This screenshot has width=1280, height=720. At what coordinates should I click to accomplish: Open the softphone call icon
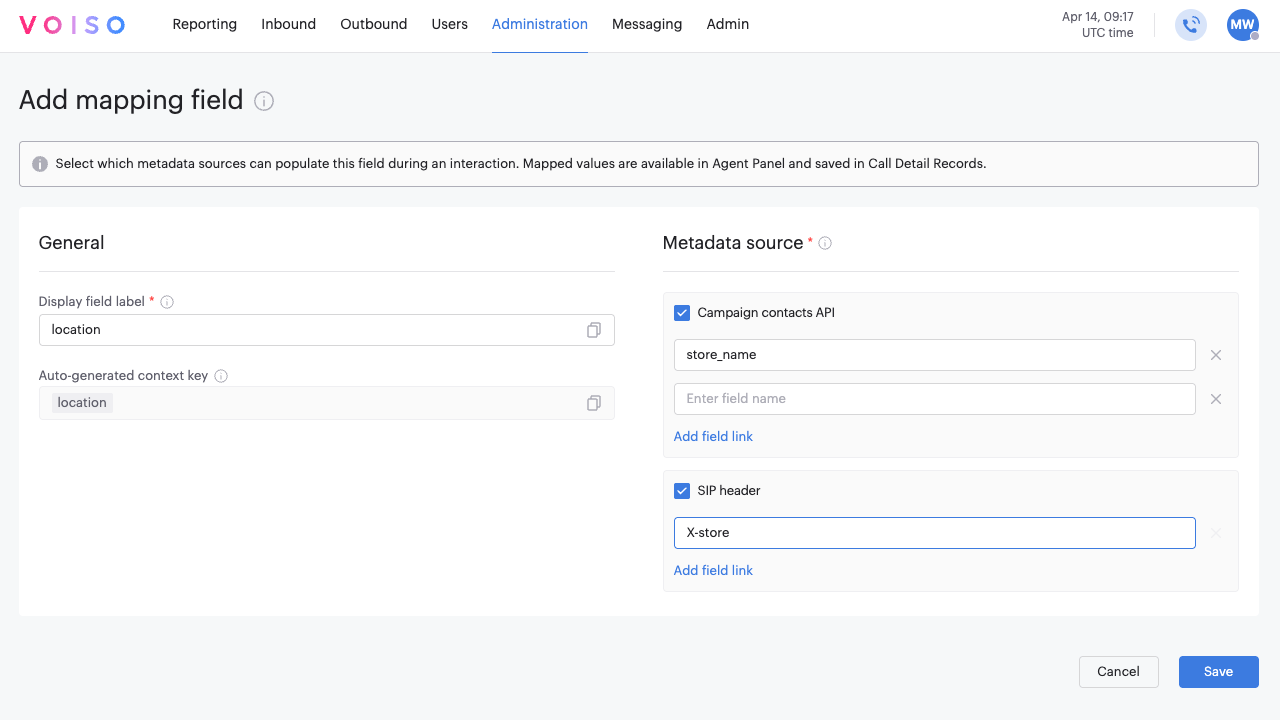pyautogui.click(x=1191, y=25)
